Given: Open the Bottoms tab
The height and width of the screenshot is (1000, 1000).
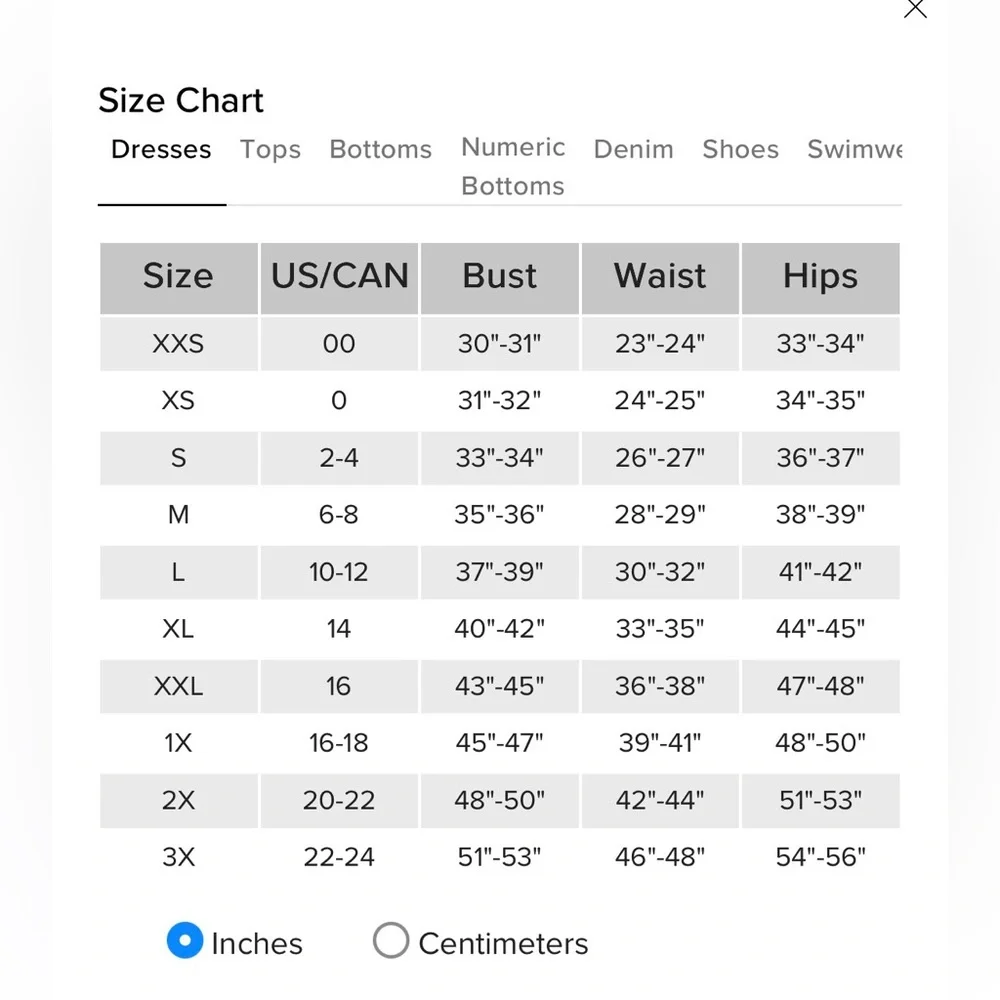Looking at the screenshot, I should (381, 149).
